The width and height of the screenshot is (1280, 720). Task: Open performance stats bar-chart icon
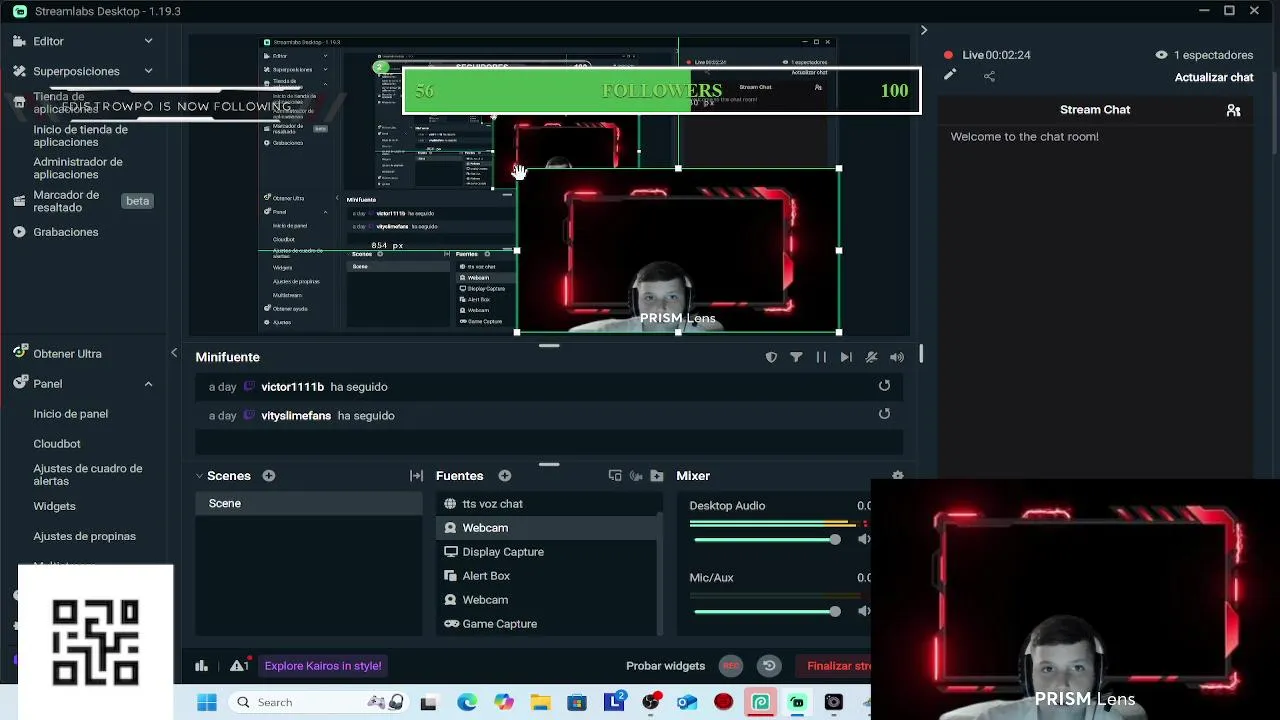[201, 666]
